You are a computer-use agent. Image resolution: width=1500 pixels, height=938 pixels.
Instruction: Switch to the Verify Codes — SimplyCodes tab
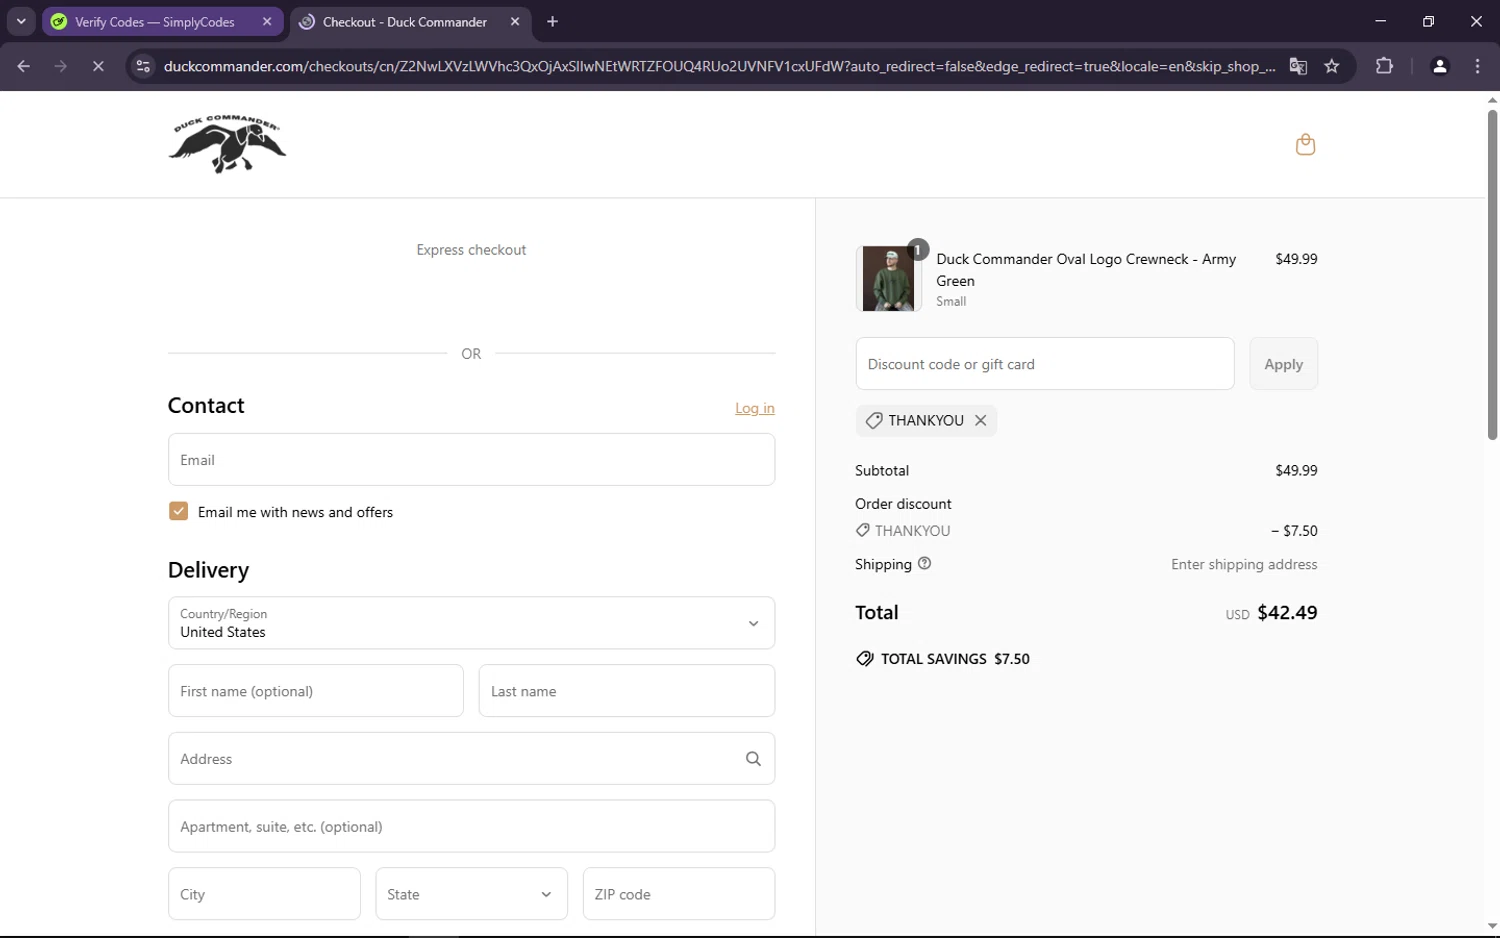[155, 22]
